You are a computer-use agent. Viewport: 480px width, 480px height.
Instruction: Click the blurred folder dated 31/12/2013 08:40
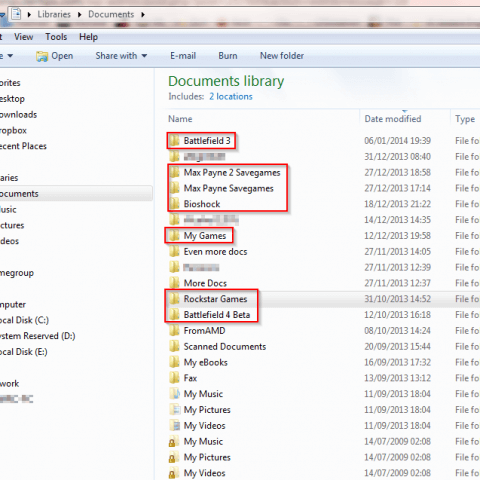pyautogui.click(x=204, y=157)
